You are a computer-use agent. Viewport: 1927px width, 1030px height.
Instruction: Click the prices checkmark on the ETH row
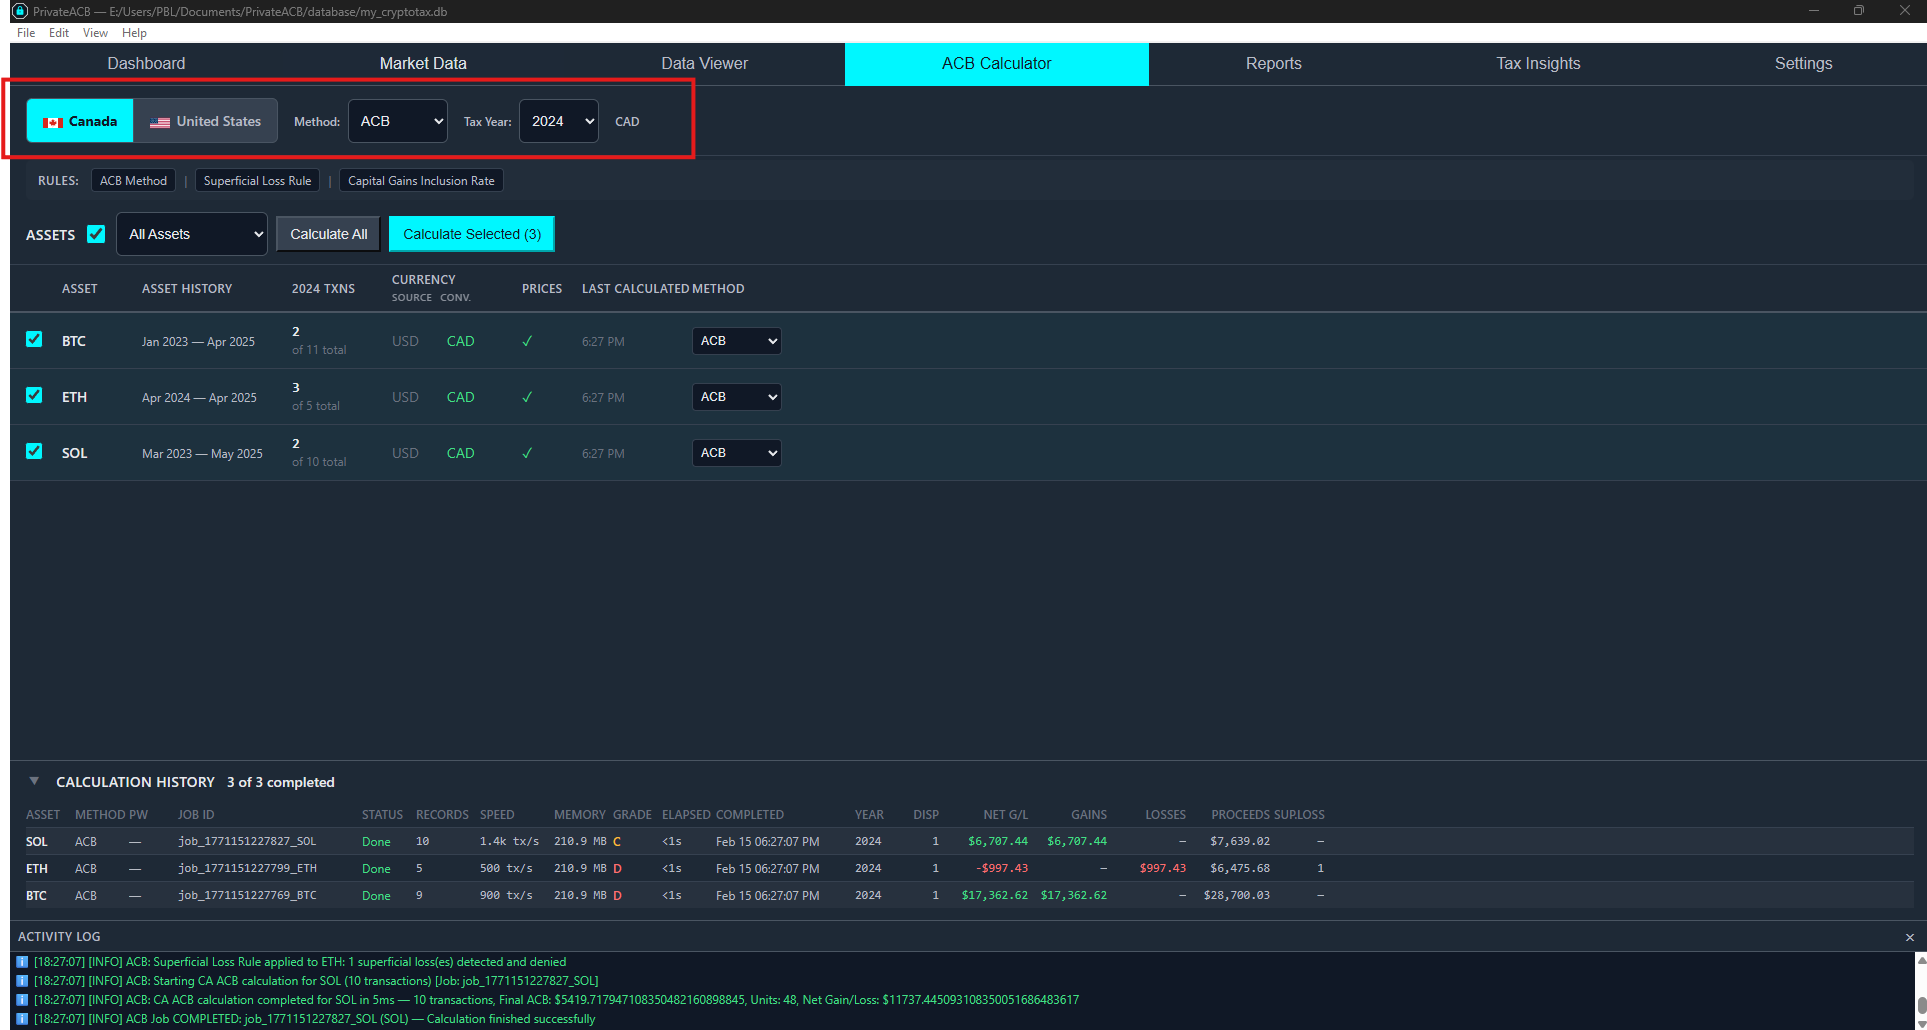click(527, 397)
